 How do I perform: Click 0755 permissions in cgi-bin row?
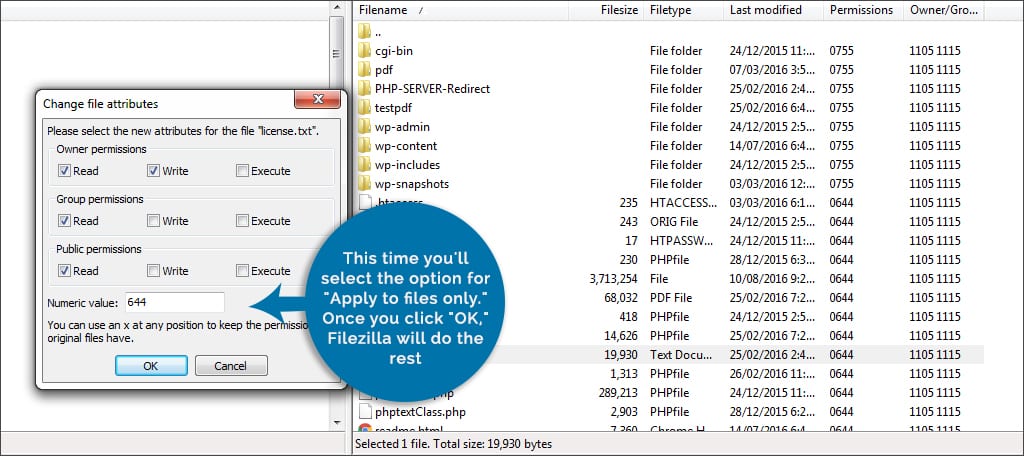tap(841, 50)
